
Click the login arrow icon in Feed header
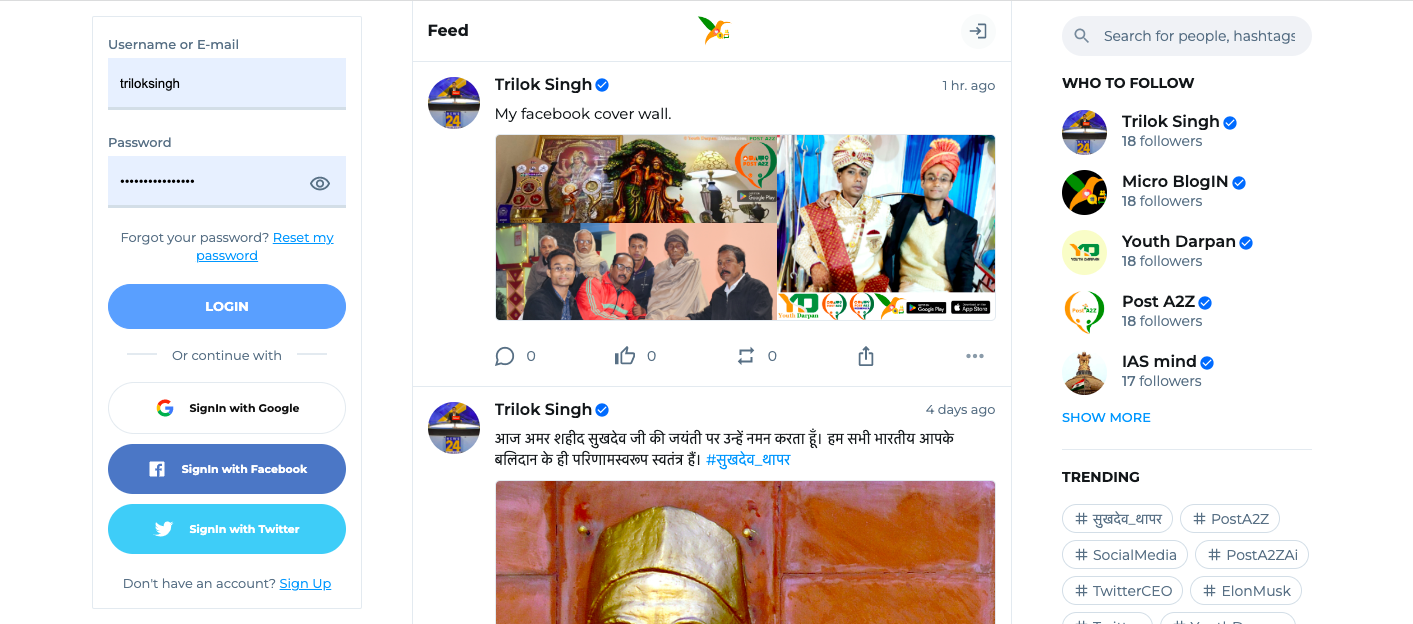coord(978,31)
